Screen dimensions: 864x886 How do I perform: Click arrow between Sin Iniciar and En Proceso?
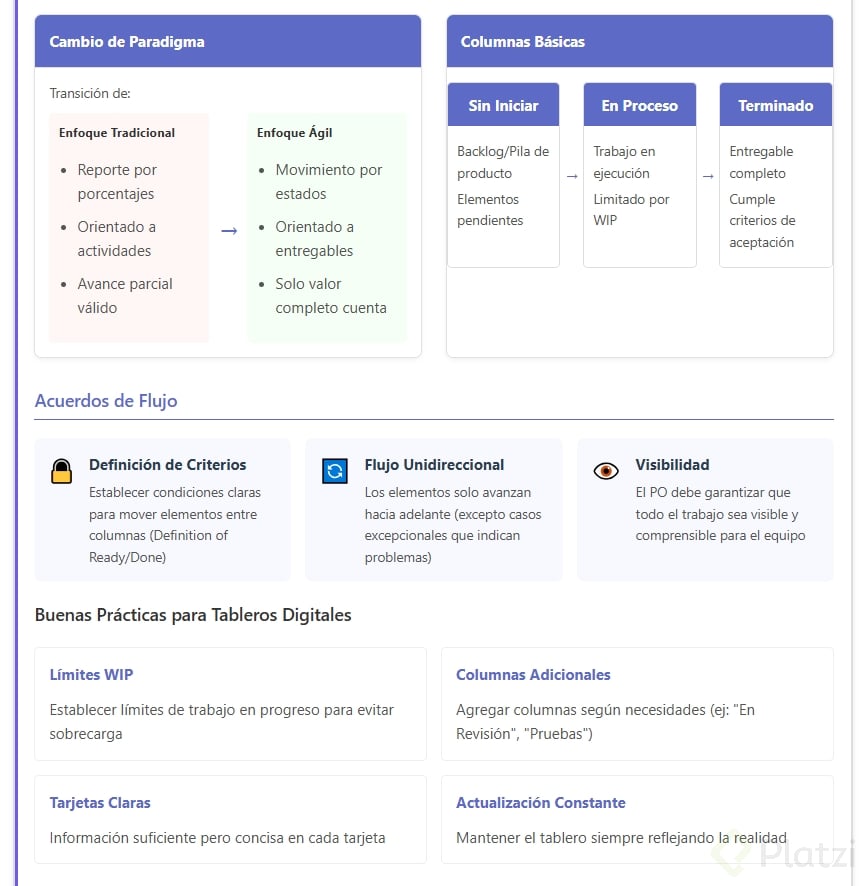pos(572,176)
